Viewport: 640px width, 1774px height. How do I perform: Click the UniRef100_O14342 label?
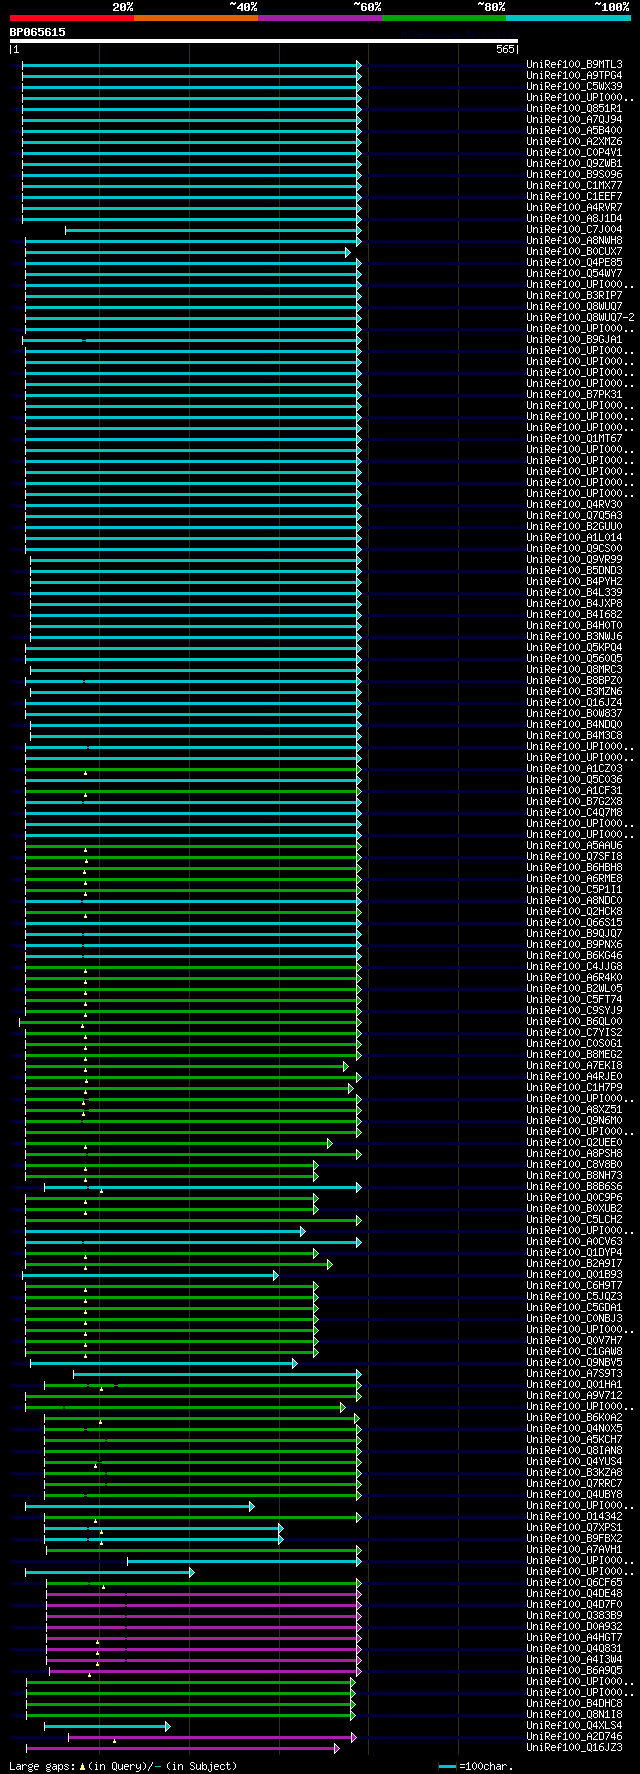pyautogui.click(x=574, y=1517)
